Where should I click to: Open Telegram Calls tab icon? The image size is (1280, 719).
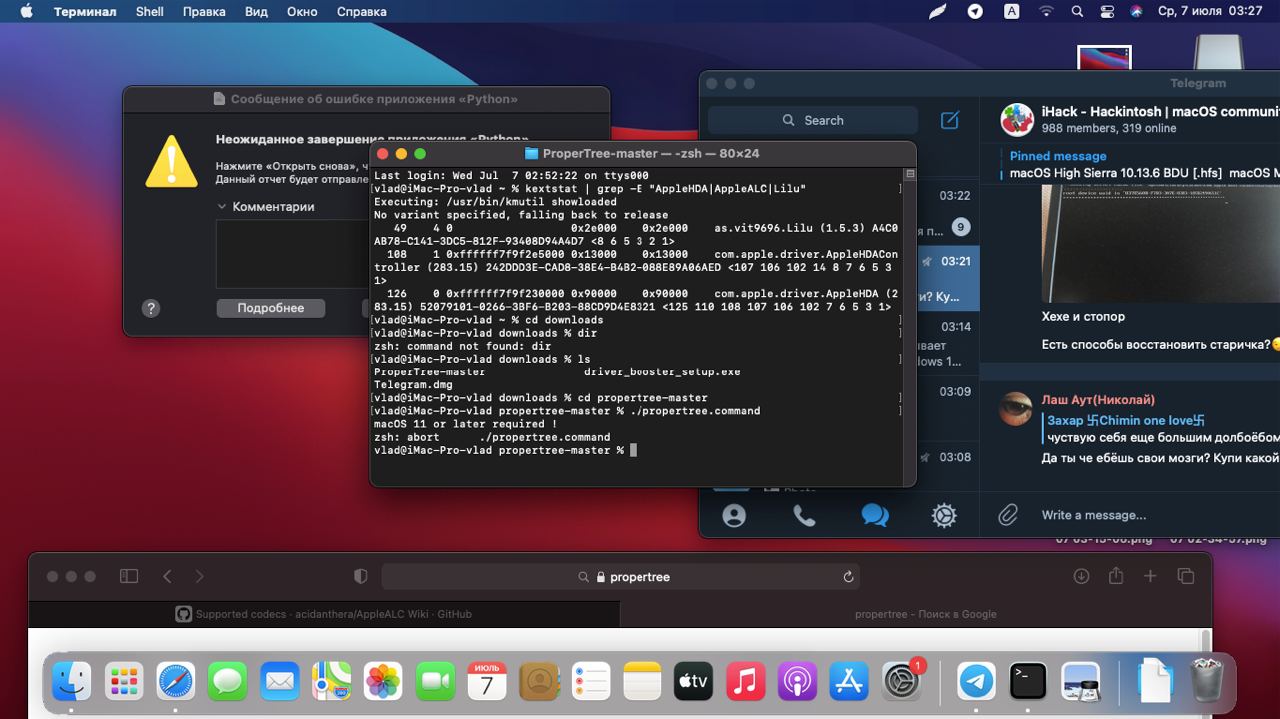pyautogui.click(x=804, y=515)
